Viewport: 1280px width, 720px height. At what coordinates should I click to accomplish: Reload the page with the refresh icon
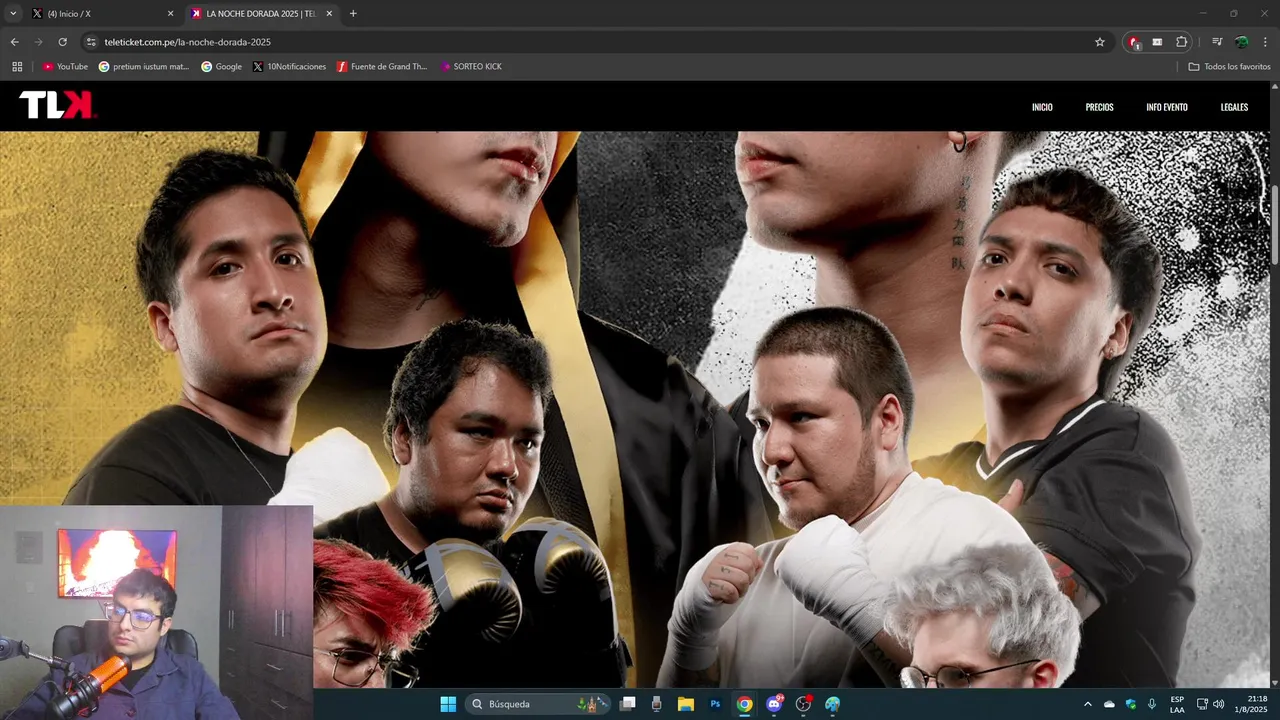coord(62,42)
